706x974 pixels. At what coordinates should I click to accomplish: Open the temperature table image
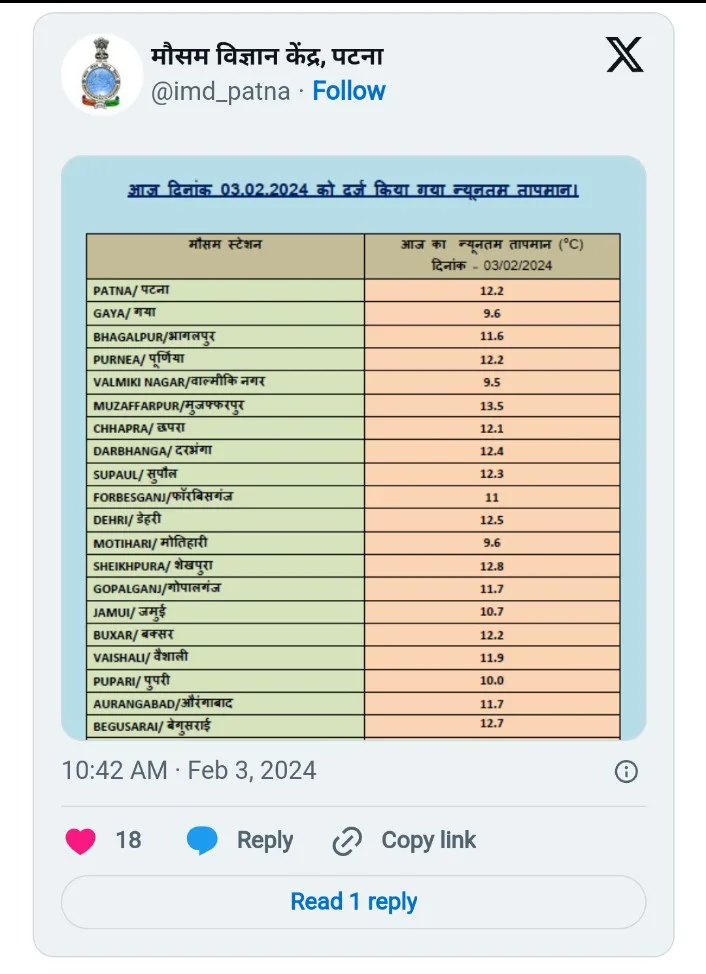(x=353, y=448)
